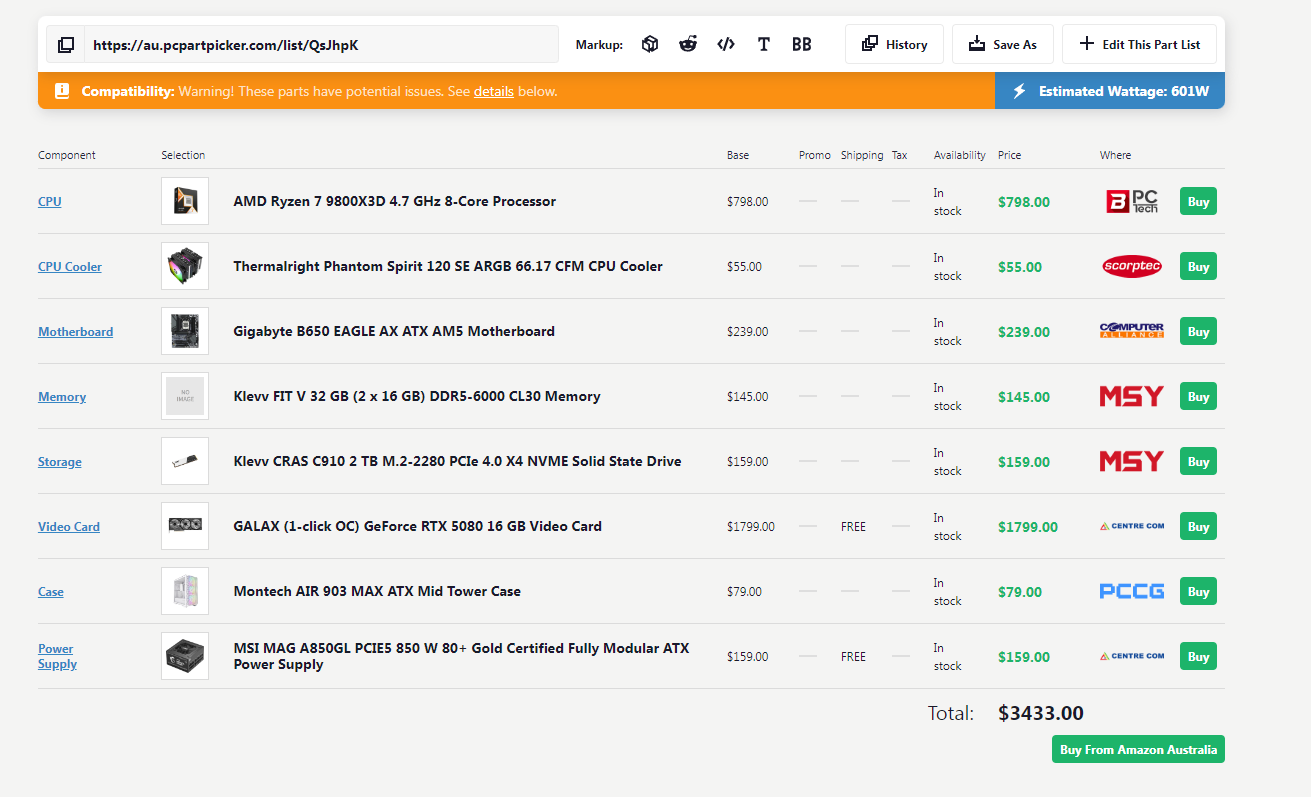The height and width of the screenshot is (797, 1311).
Task: Open Gigabyte B650 EAGLE AX product name
Action: tap(394, 331)
